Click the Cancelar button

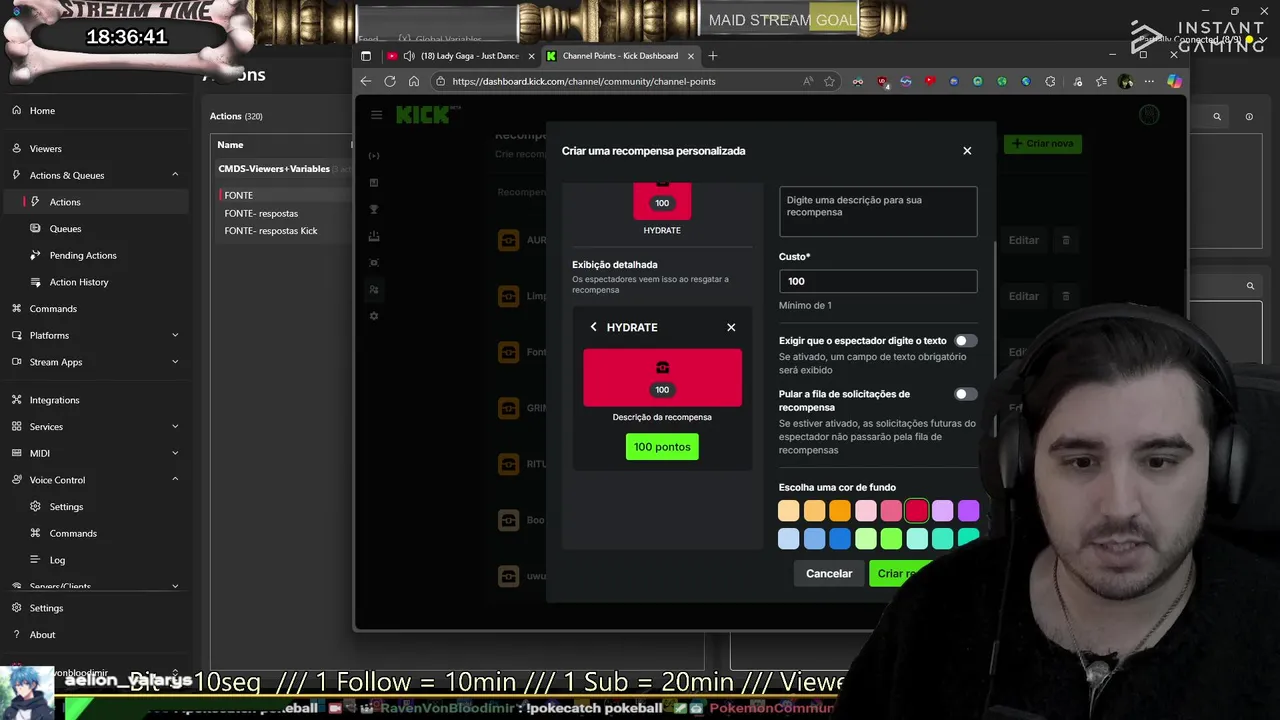[829, 574]
